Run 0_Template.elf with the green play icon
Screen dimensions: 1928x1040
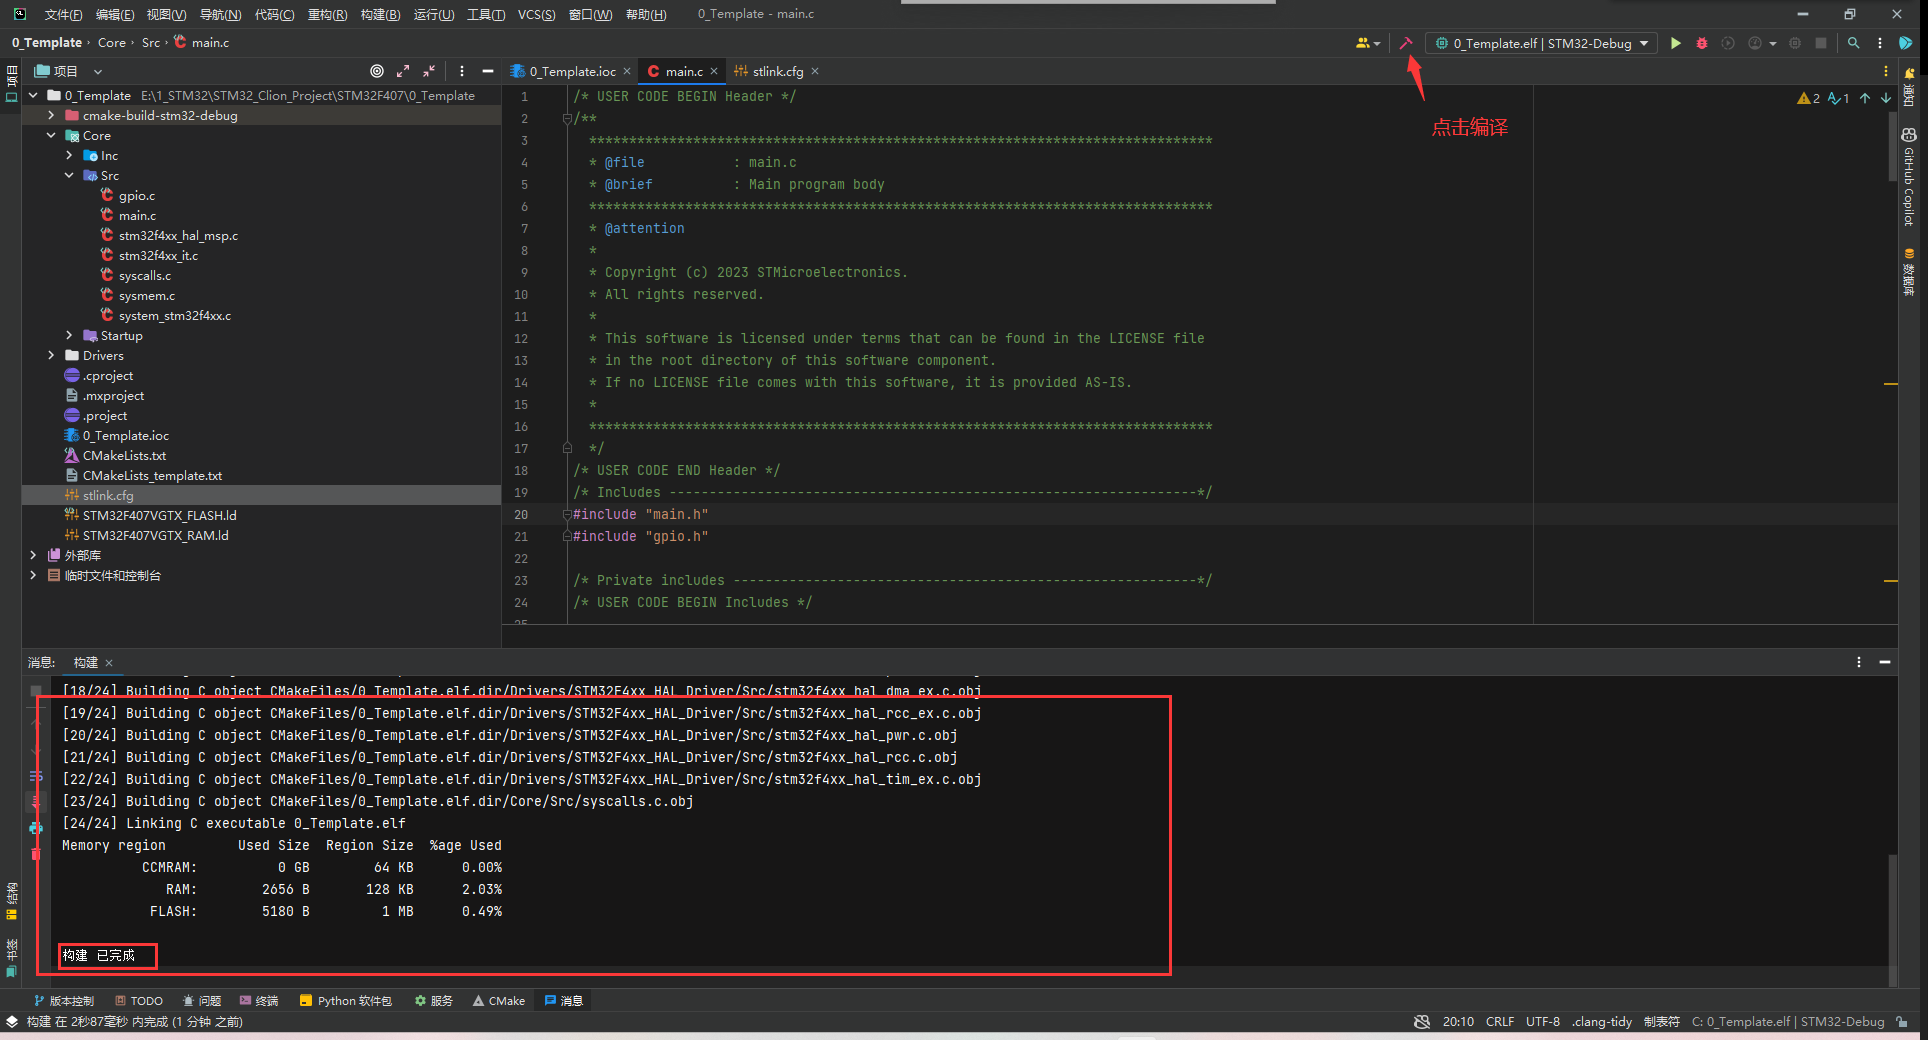(x=1676, y=43)
